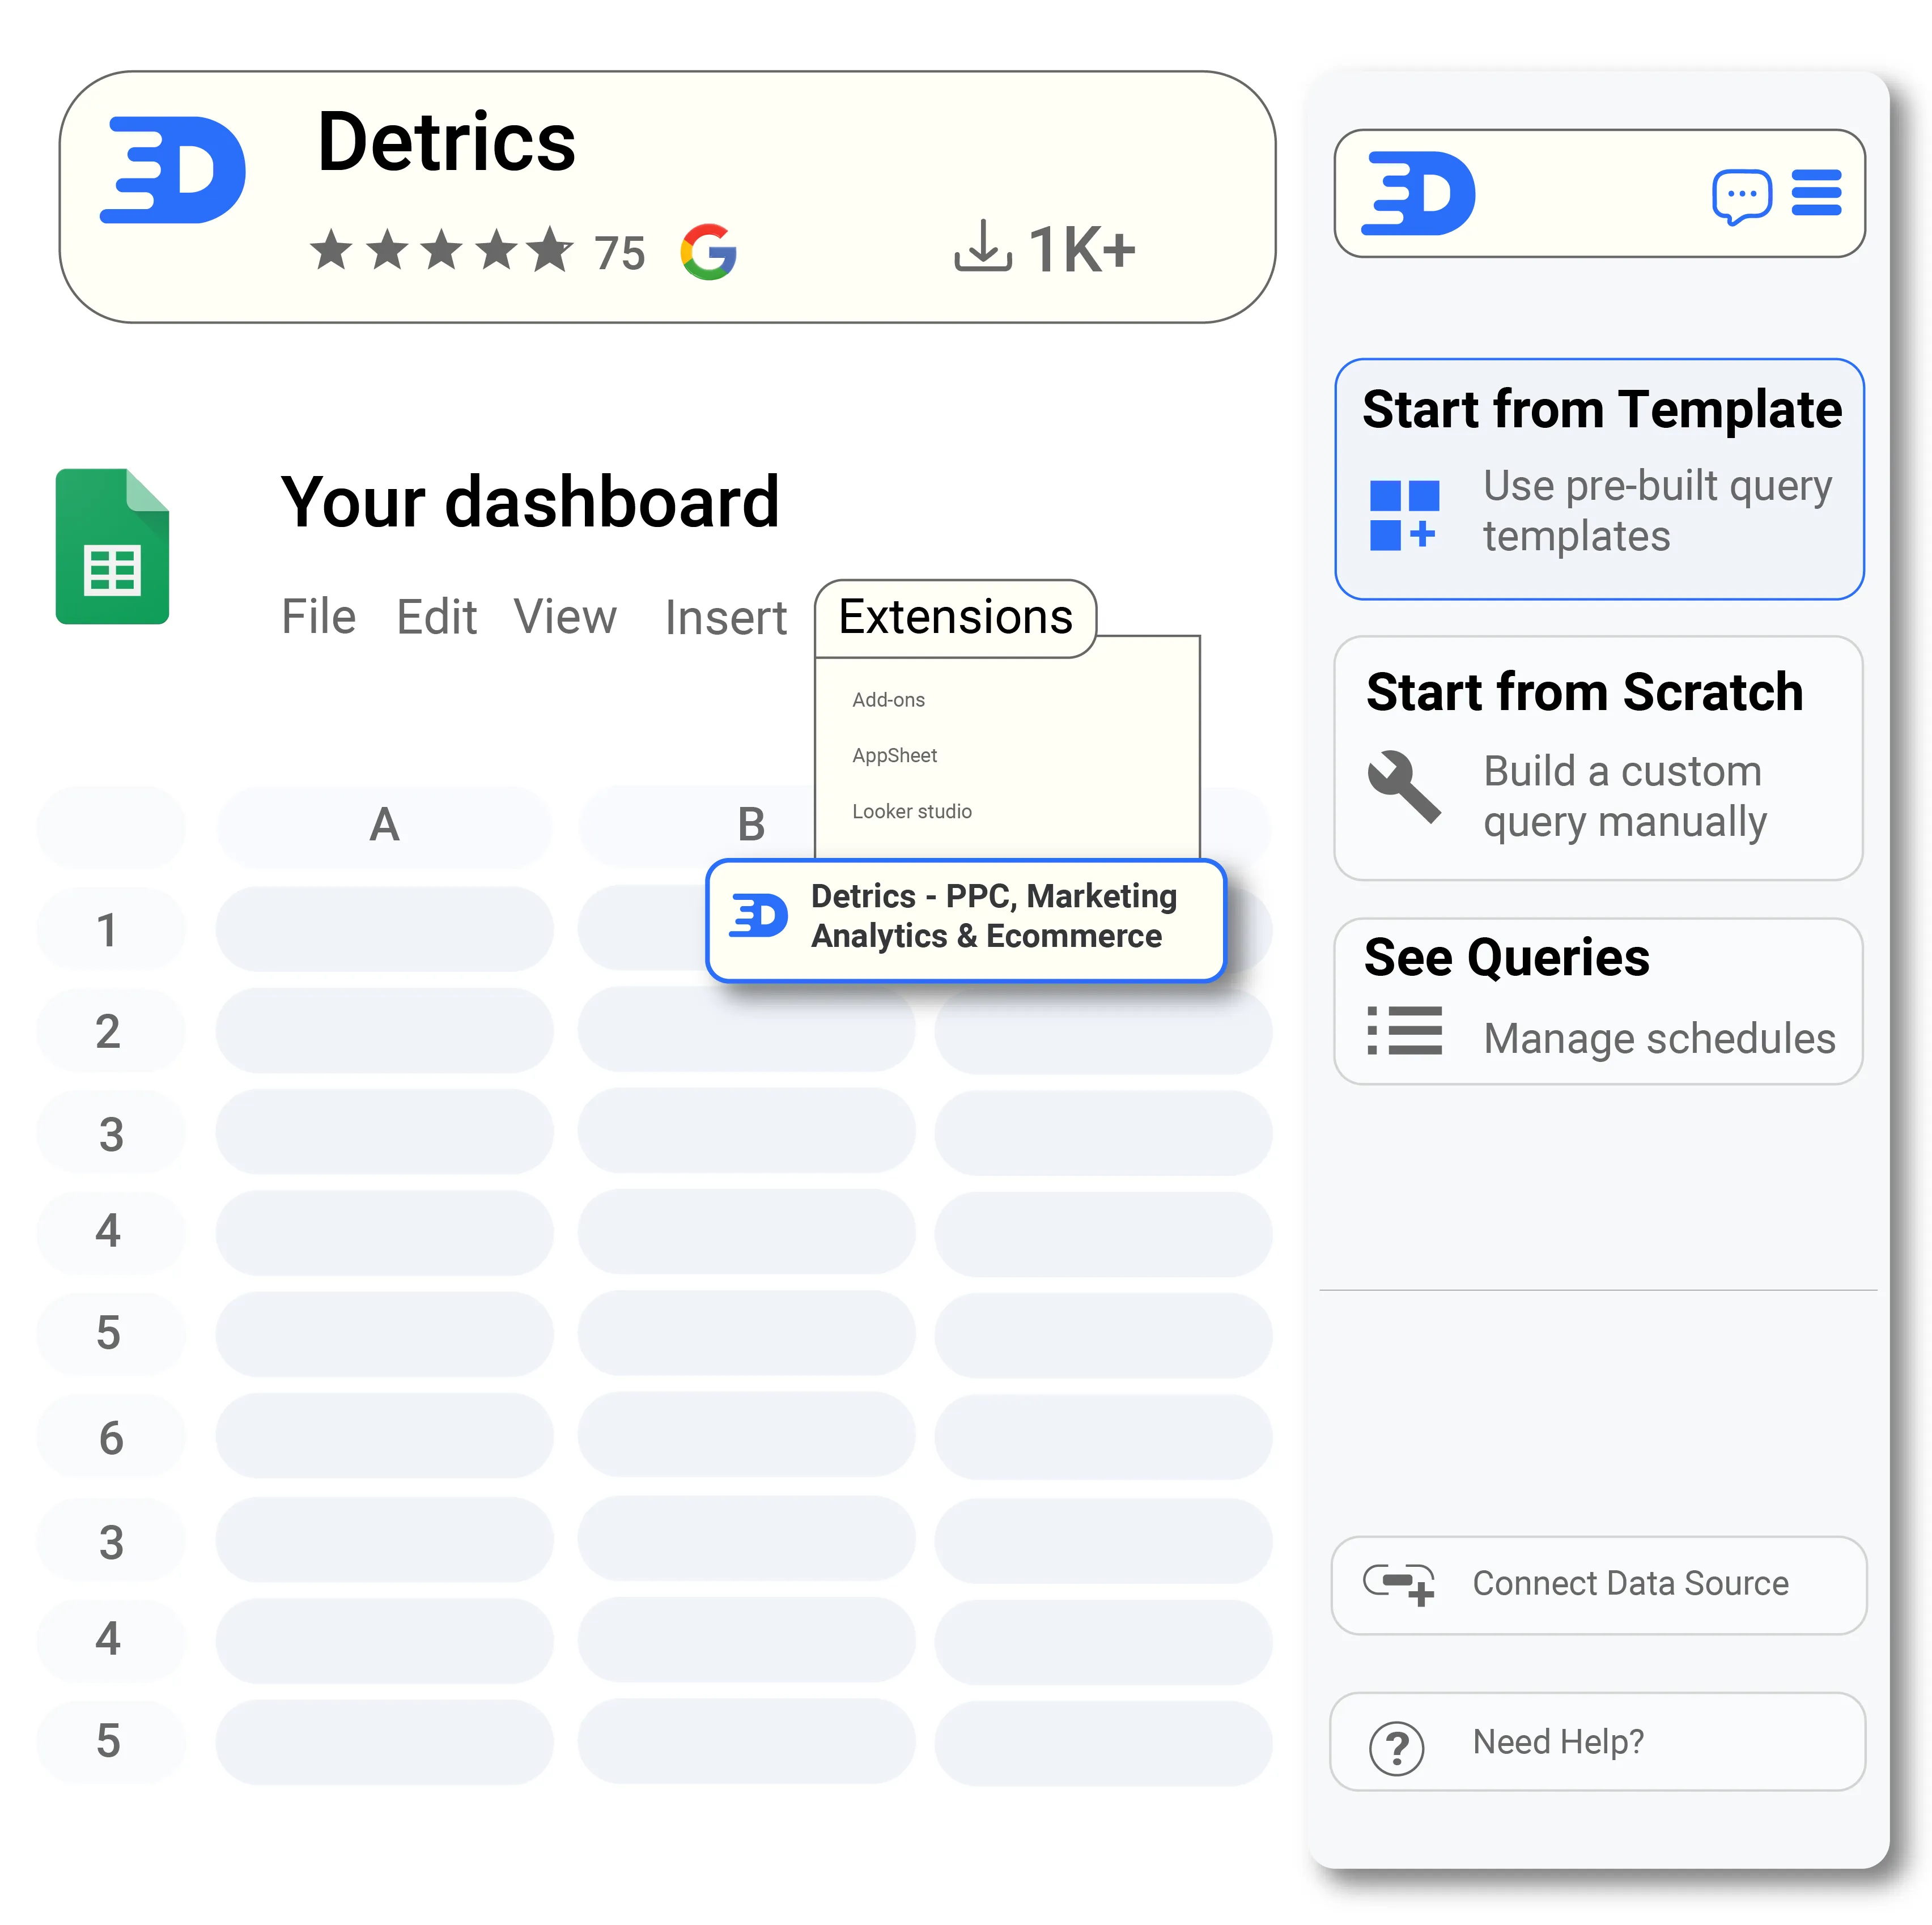Click the download icon next to 1K+

pyautogui.click(x=983, y=247)
